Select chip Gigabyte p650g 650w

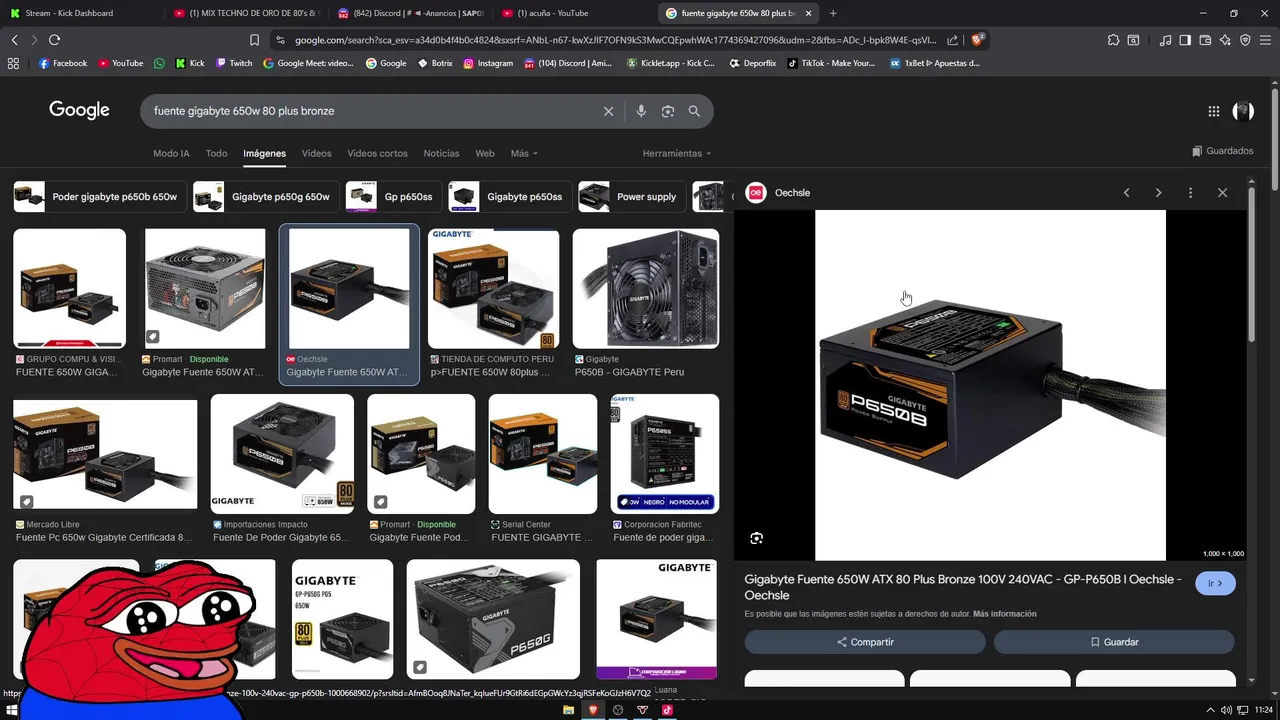pyautogui.click(x=265, y=197)
